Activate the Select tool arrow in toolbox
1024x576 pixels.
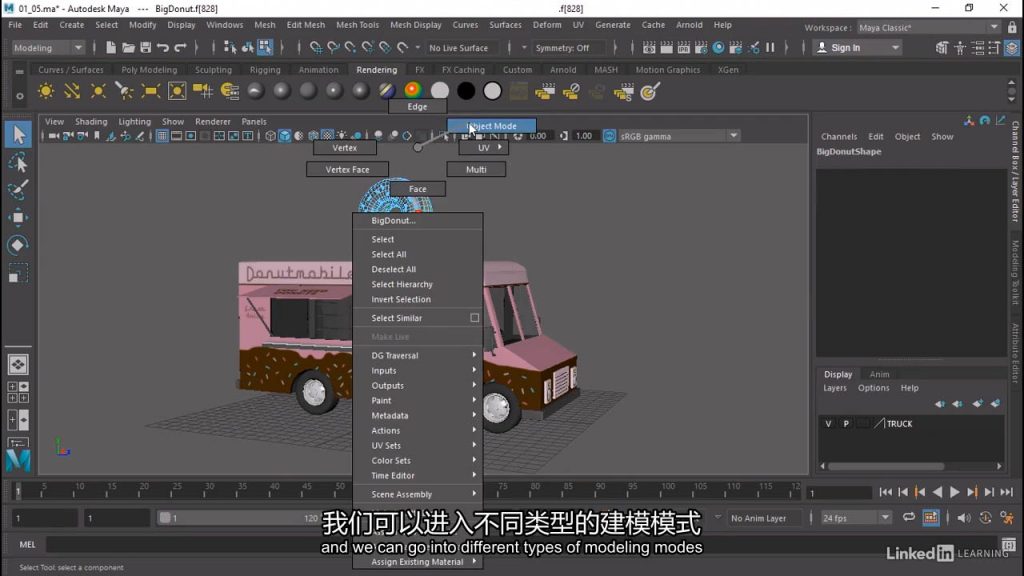coord(18,135)
